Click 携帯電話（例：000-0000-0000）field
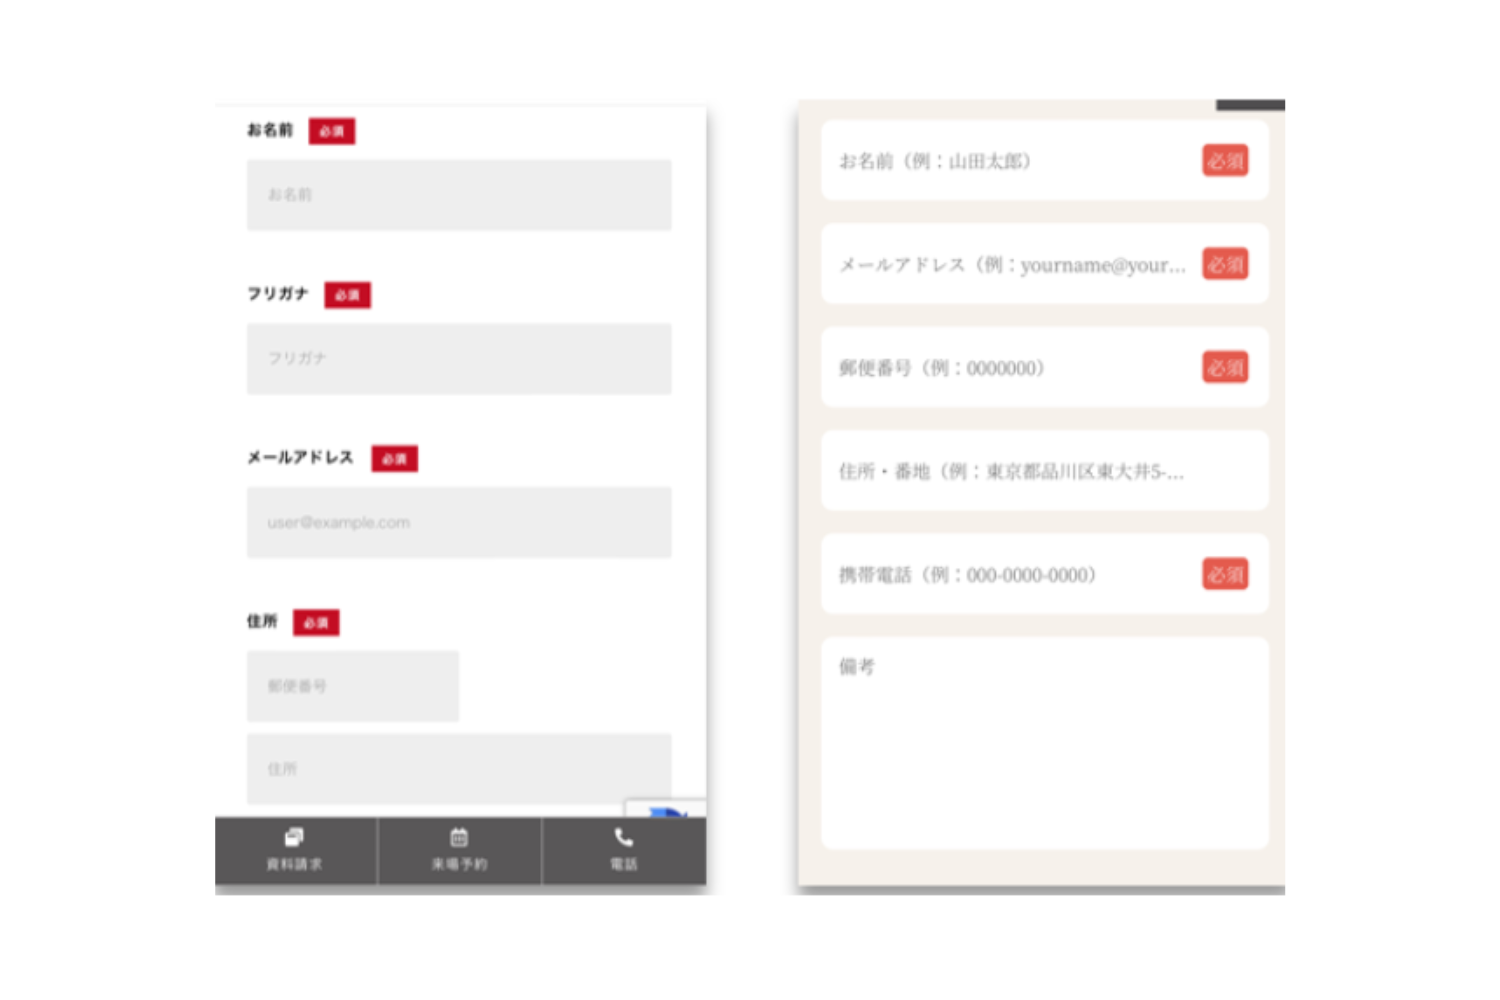 click(1045, 574)
